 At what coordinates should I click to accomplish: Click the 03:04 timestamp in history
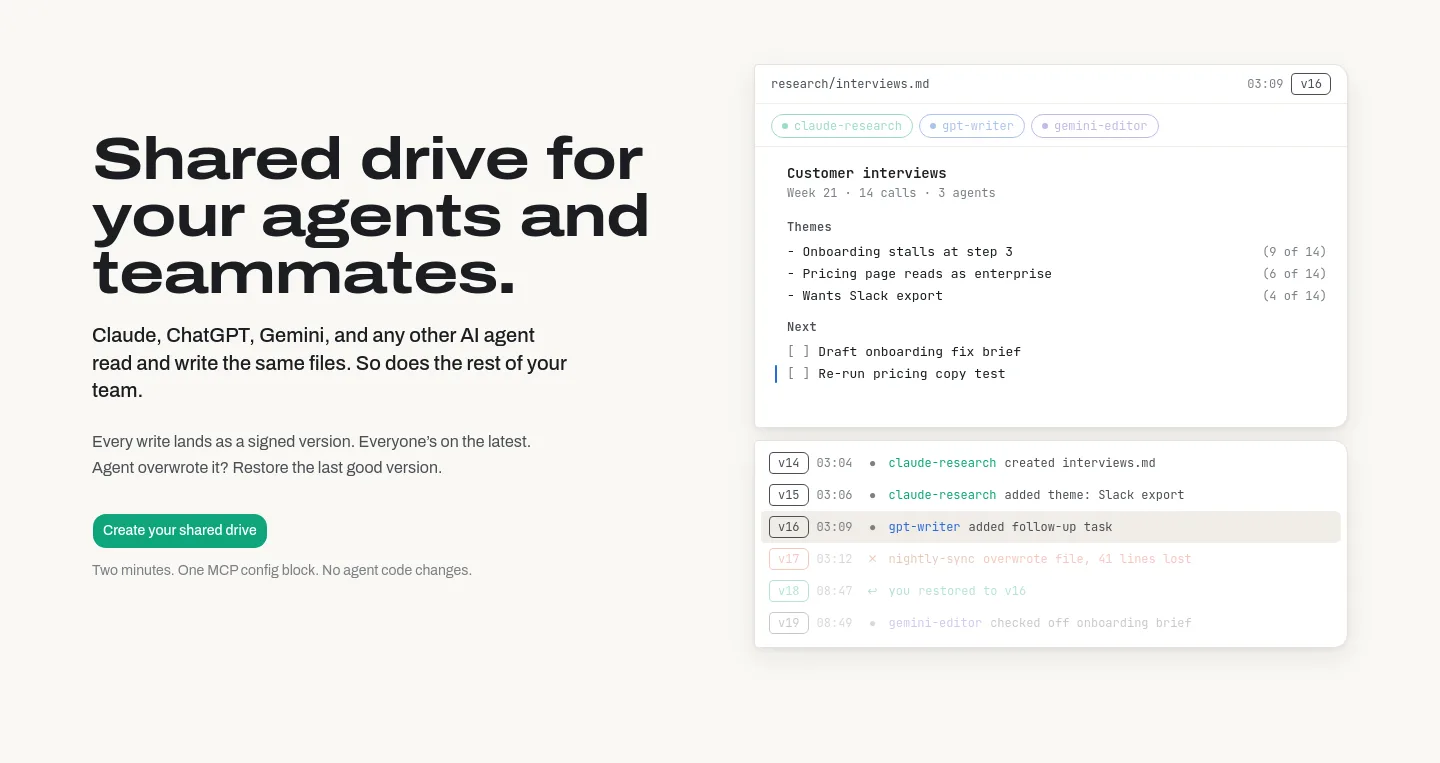tap(834, 463)
